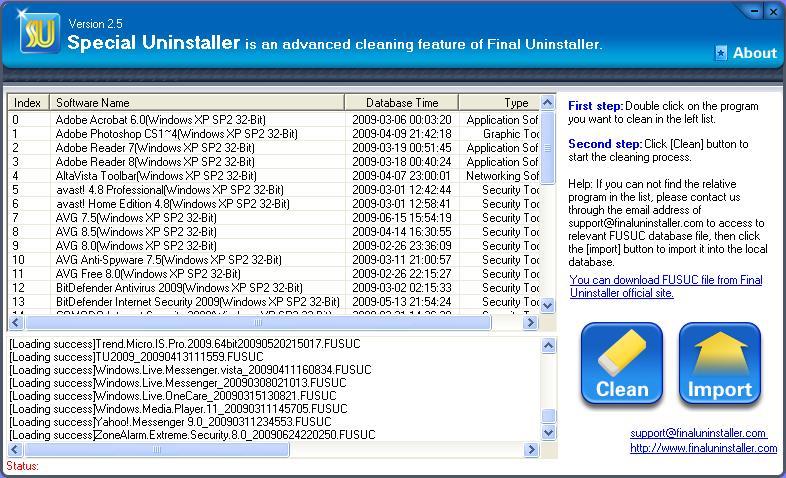Click the Special Uninstaller SU logo

tap(39, 33)
